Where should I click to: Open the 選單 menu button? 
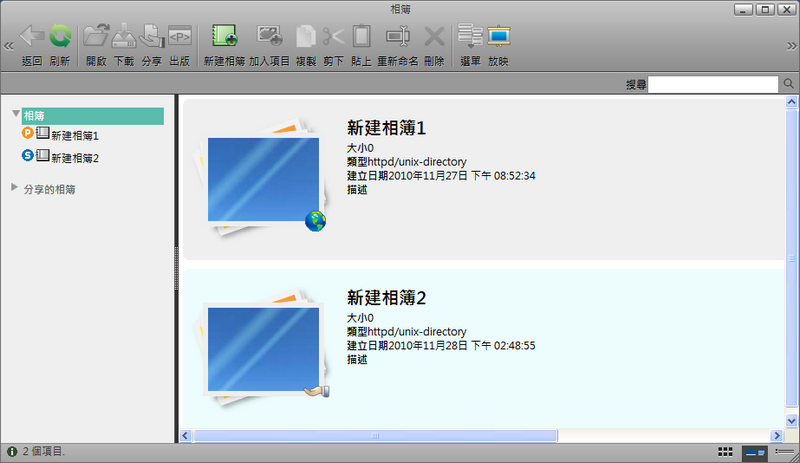[x=469, y=38]
